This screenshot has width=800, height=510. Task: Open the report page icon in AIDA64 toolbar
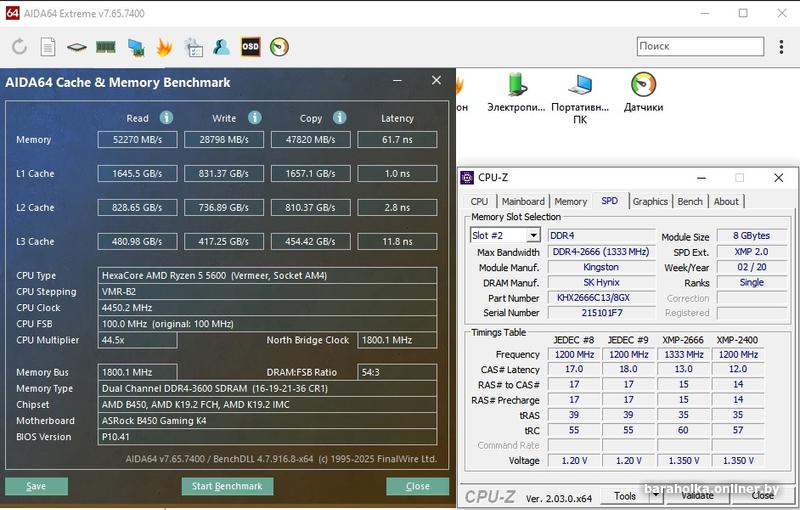[48, 47]
